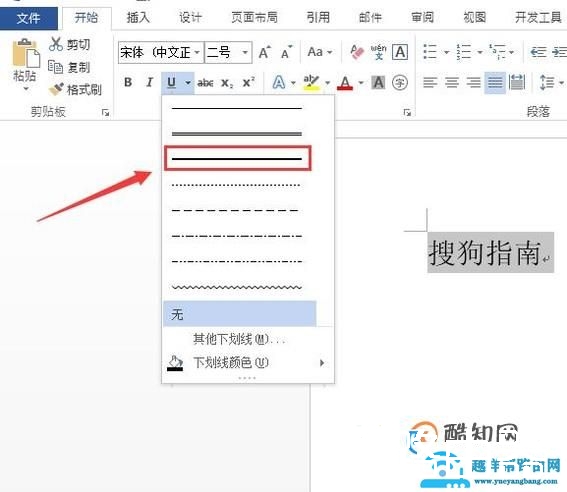Open the File (文件) tab
Screen dimensions: 567x492
29,18
